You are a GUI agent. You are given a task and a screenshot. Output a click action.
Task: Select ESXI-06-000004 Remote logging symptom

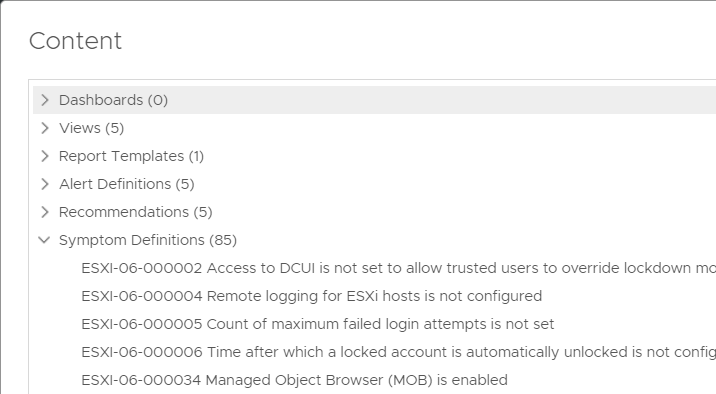tap(312, 296)
